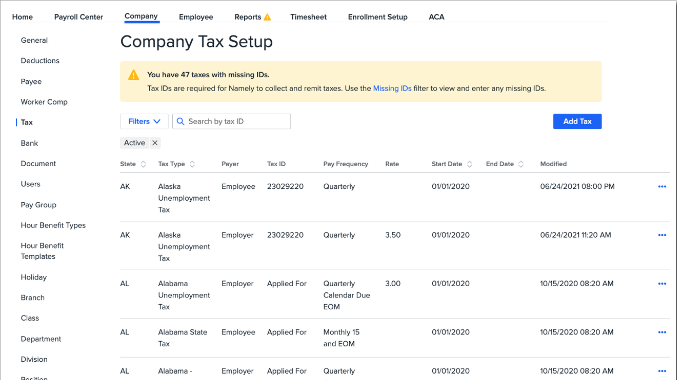Sort table by Start Date column

pos(469,164)
